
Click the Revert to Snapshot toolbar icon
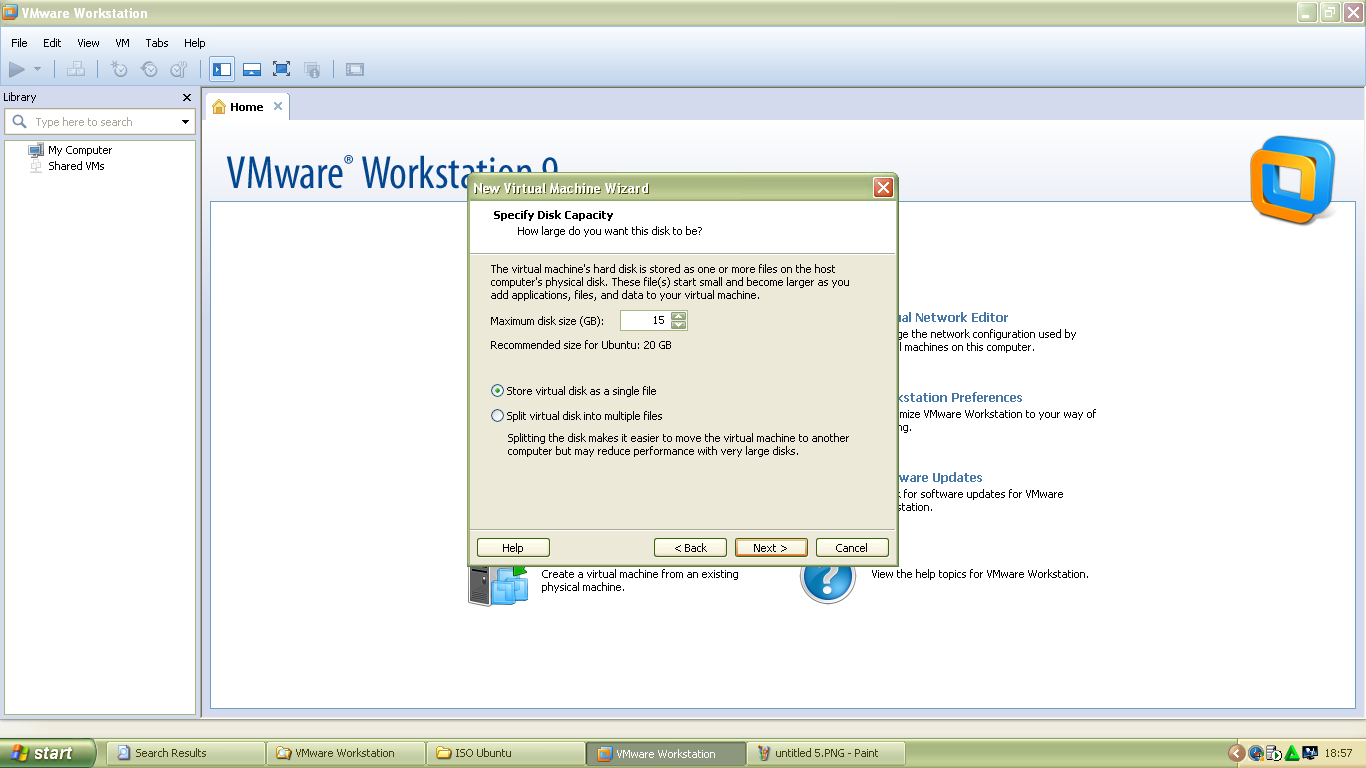(149, 69)
